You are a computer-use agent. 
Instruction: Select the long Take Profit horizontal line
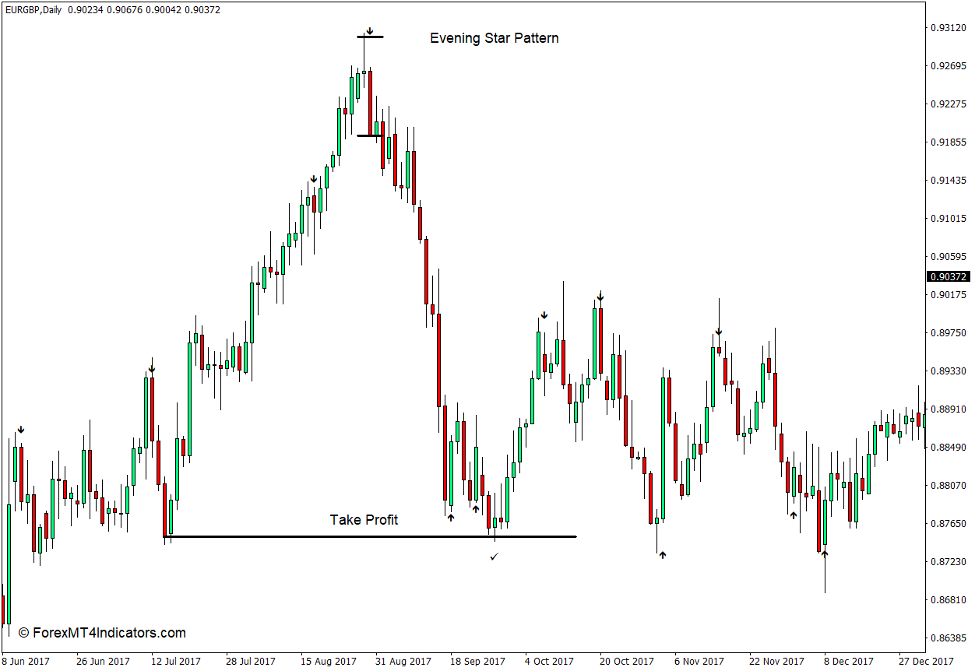(370, 536)
